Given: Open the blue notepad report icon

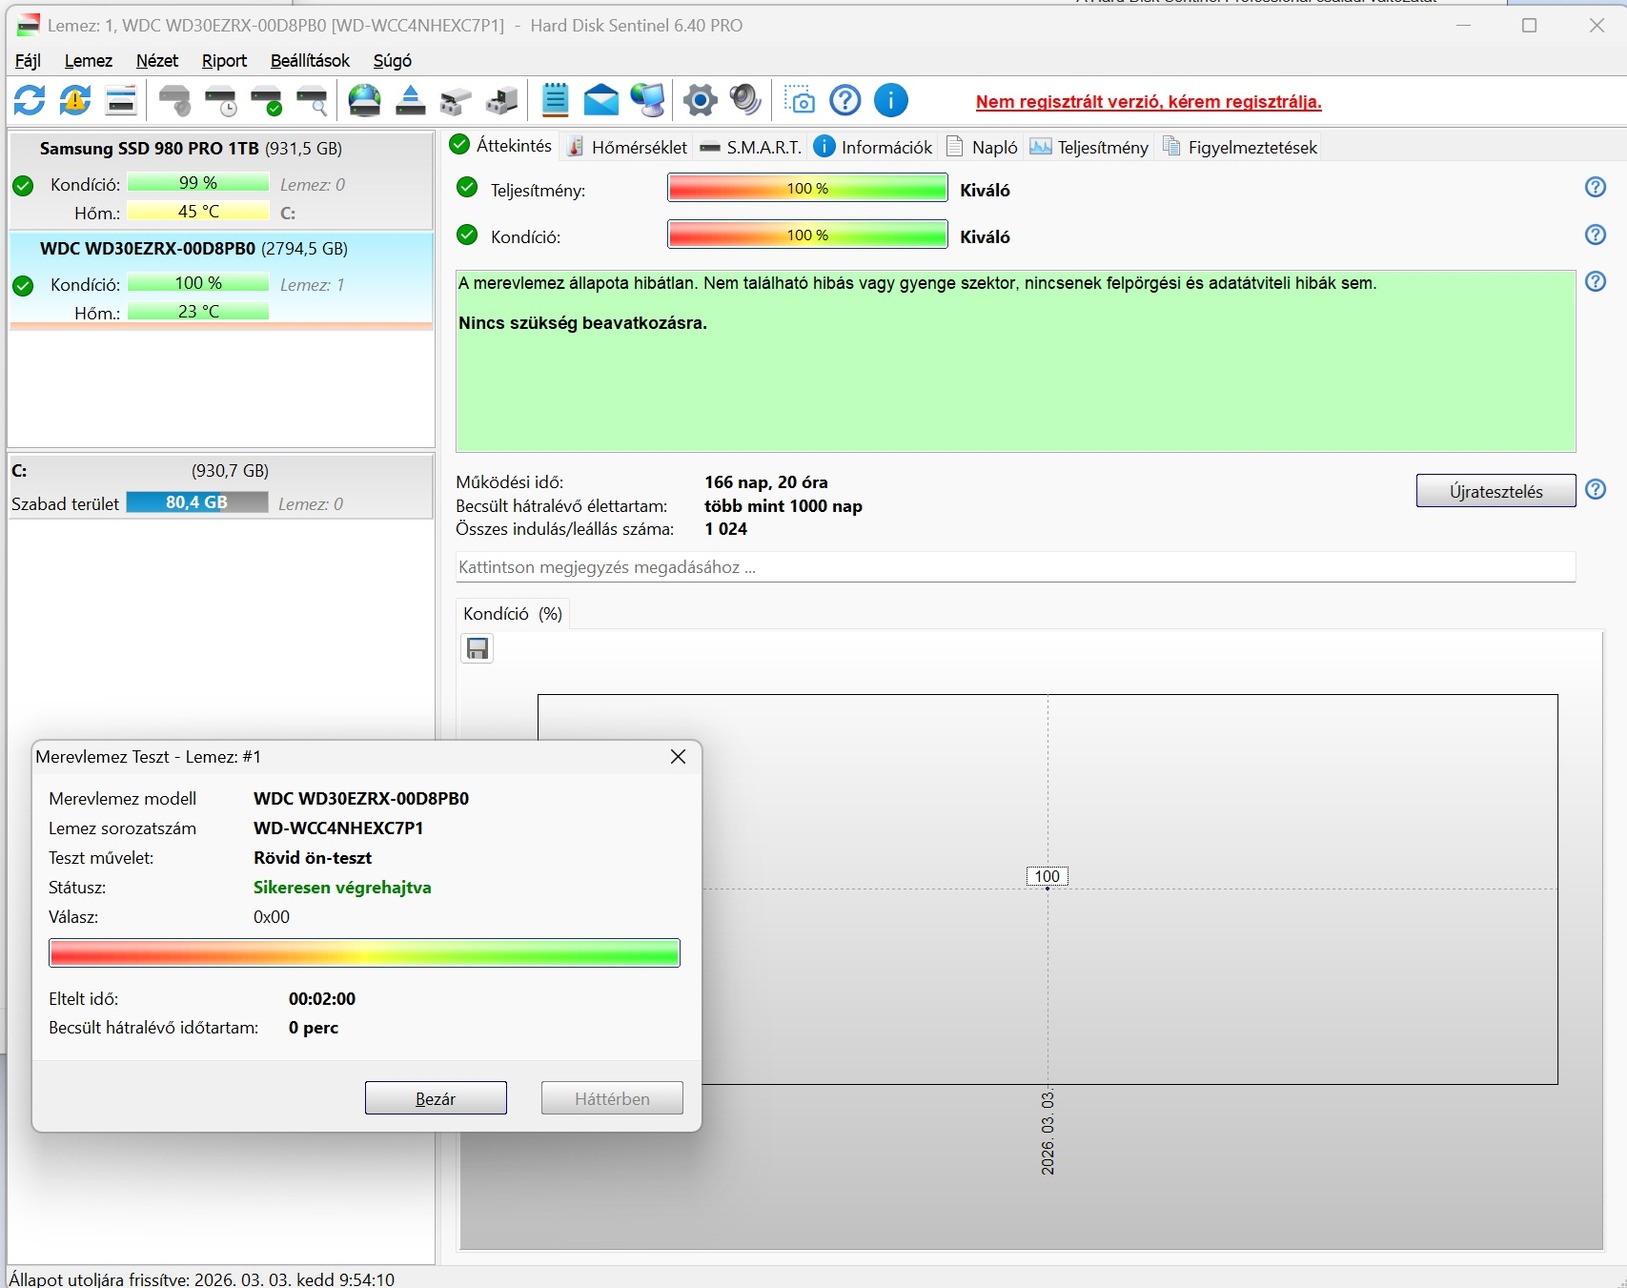Looking at the screenshot, I should coord(555,100).
